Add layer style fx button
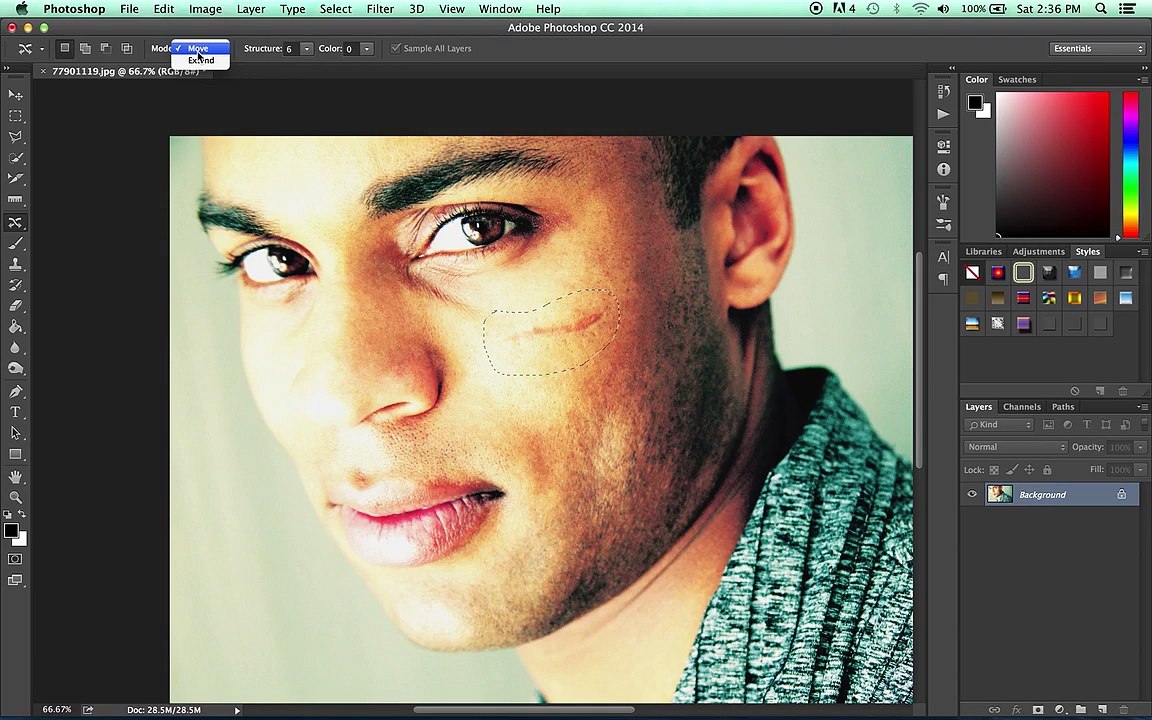The height and width of the screenshot is (720, 1152). (1016, 710)
